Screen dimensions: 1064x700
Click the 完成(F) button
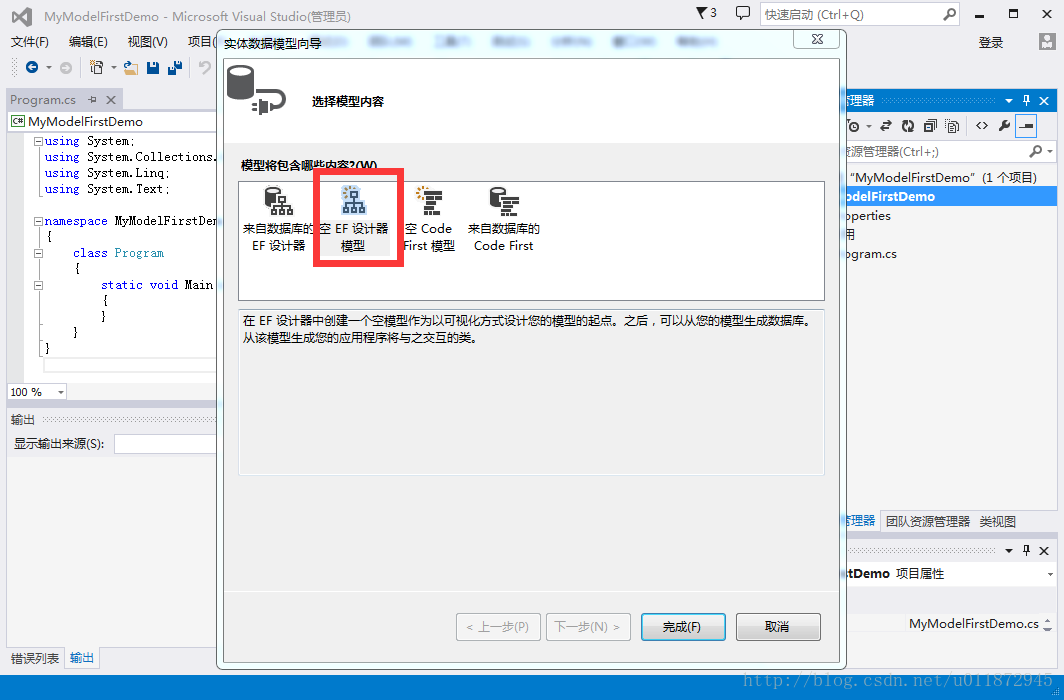click(x=683, y=627)
